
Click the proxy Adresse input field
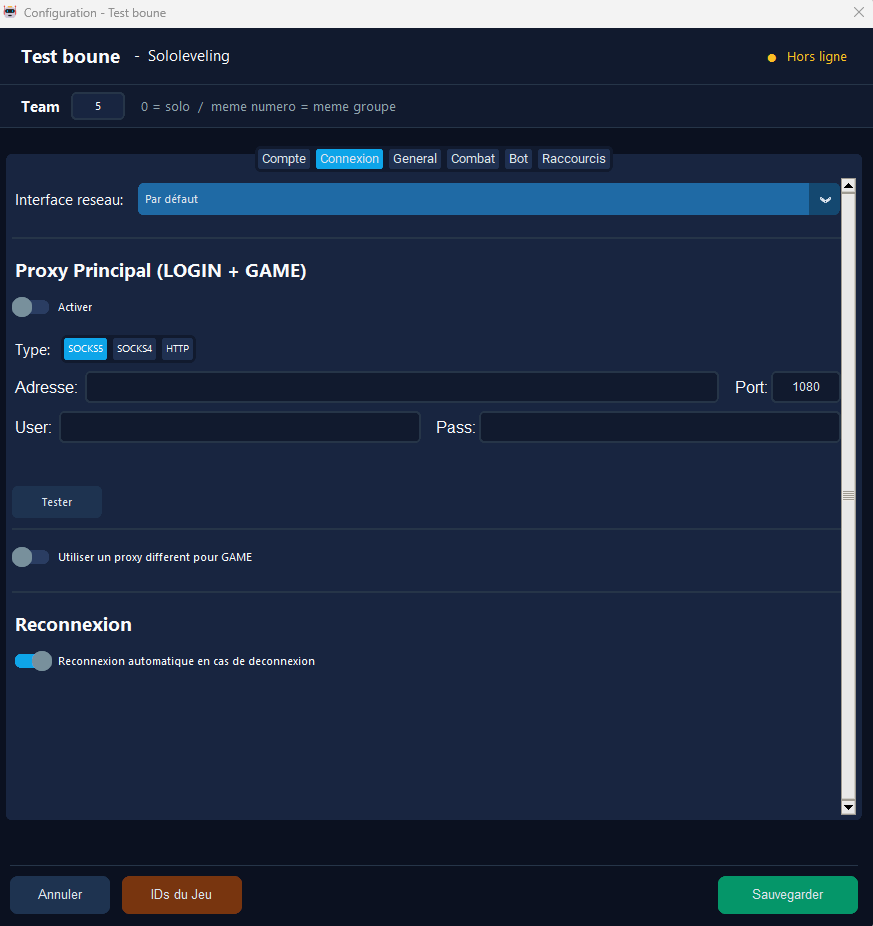(401, 387)
